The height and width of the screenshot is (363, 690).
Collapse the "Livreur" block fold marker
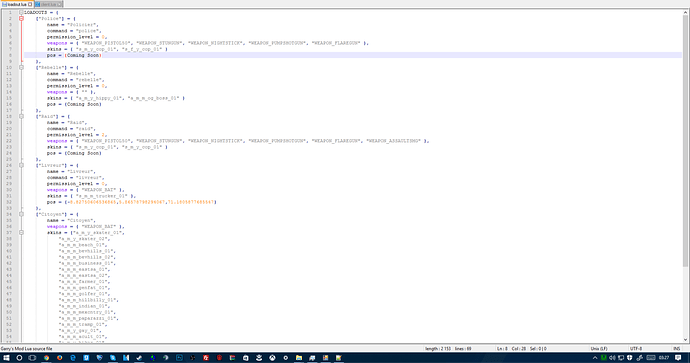point(21,165)
